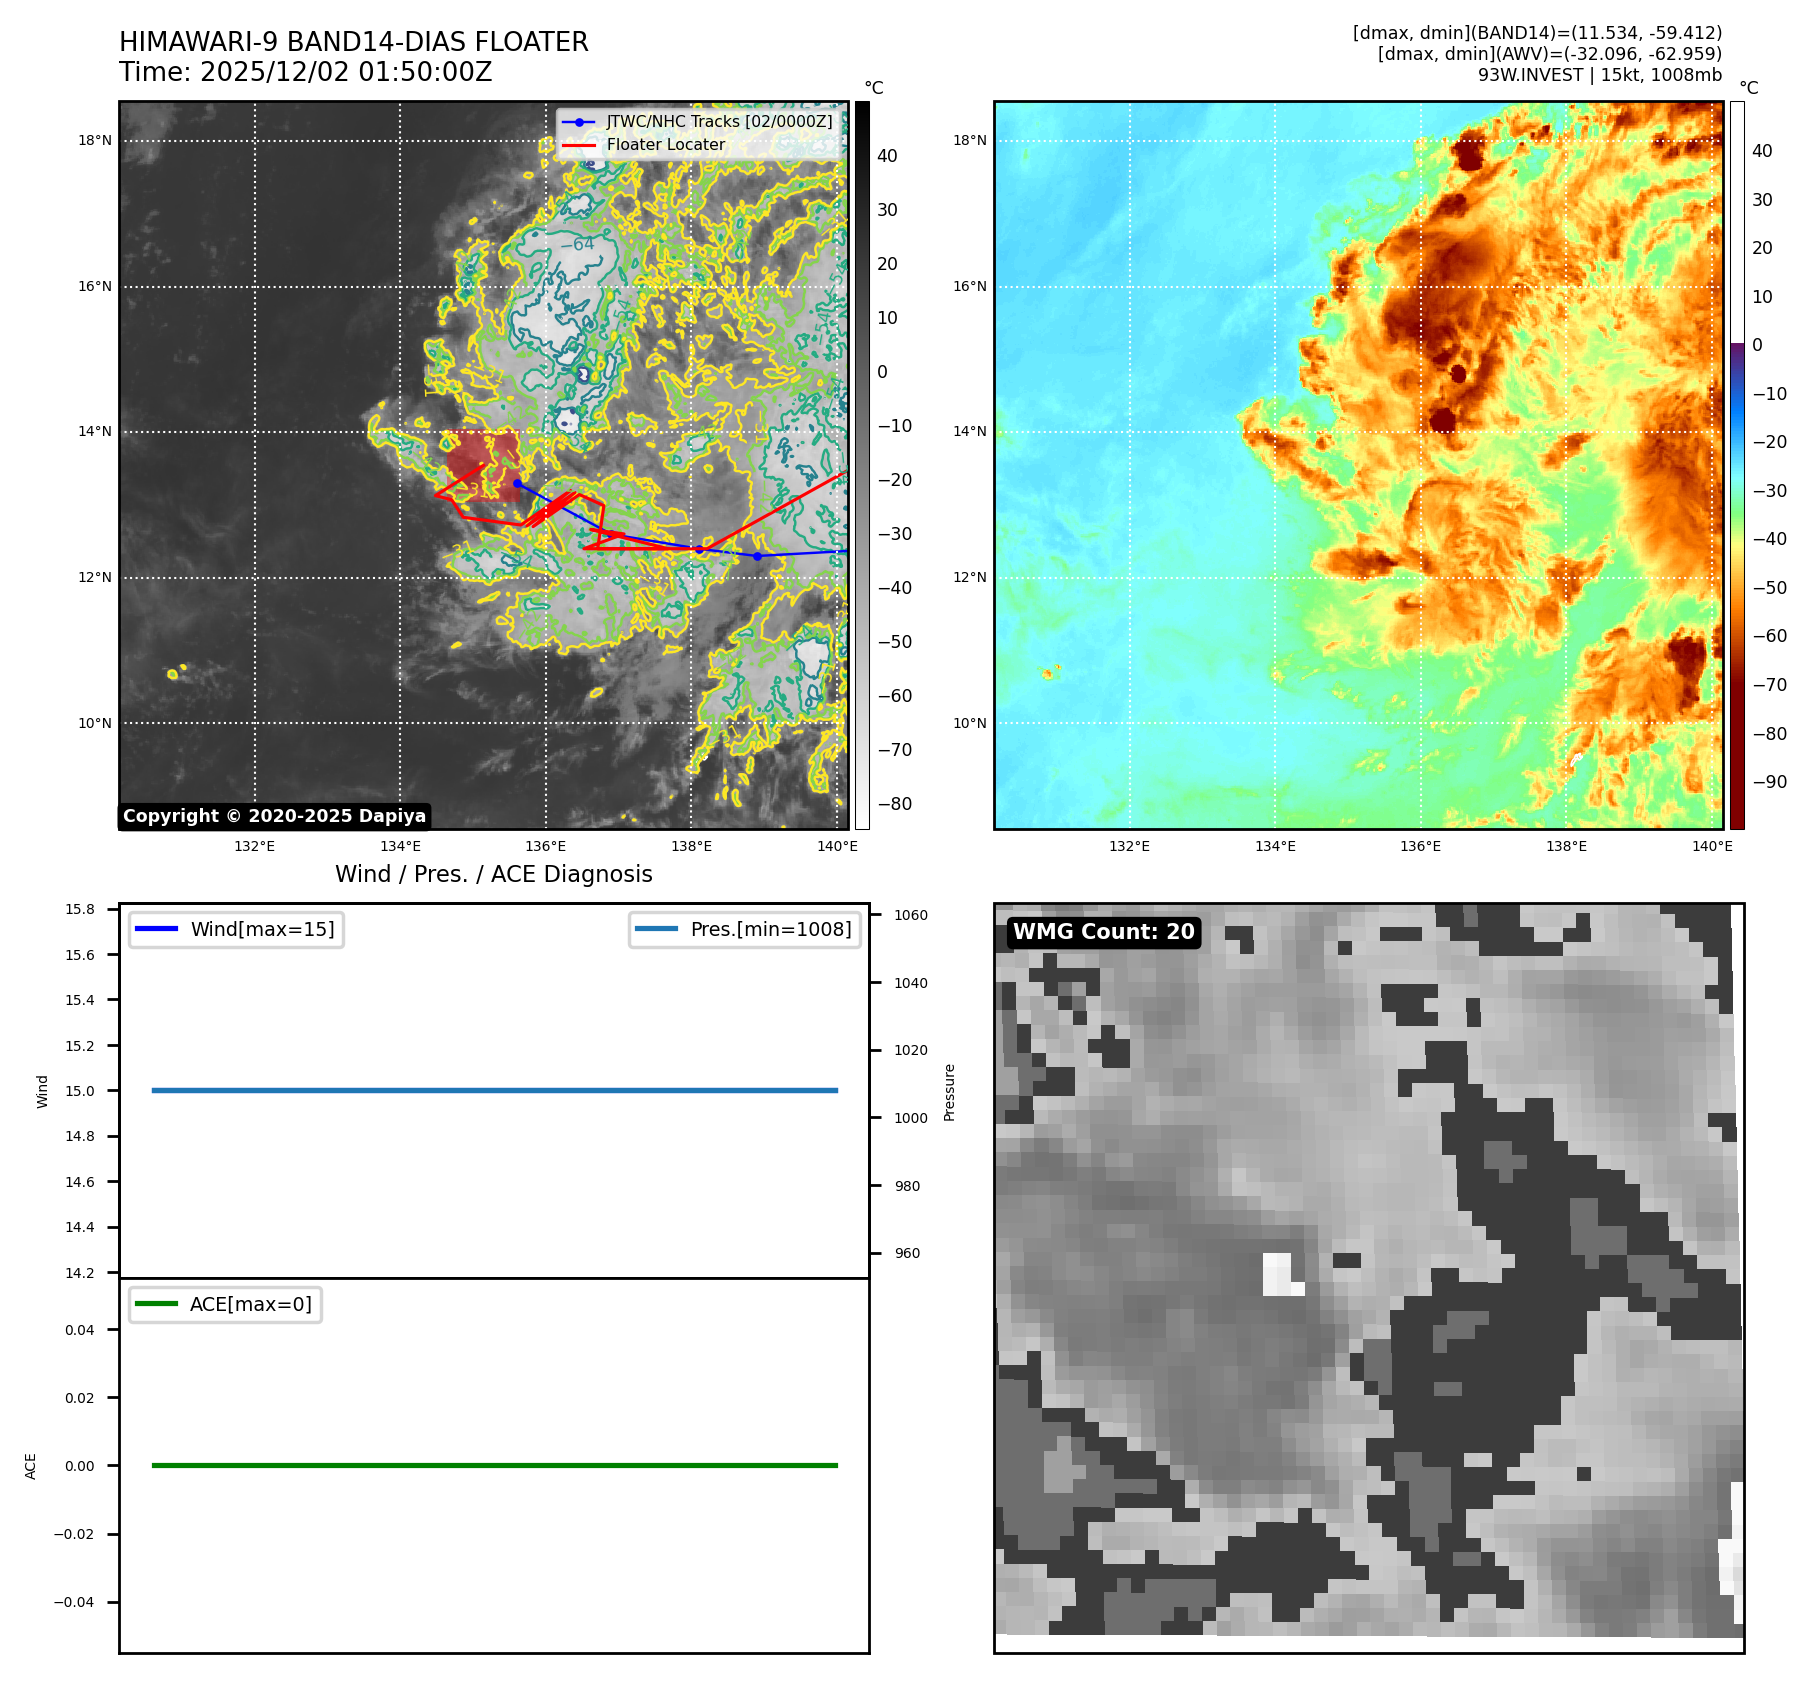Image resolution: width=1813 pixels, height=1690 pixels.
Task: Click the blue track marker near 139°E
Action: tap(757, 556)
